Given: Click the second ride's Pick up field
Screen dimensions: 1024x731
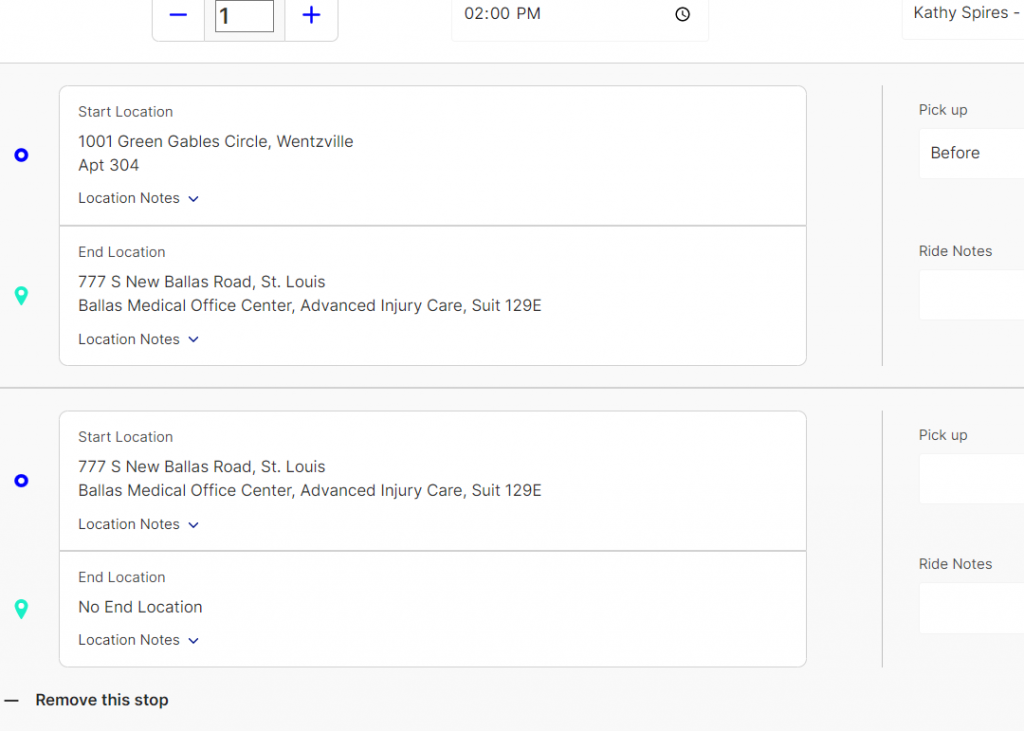Looking at the screenshot, I should coord(970,479).
